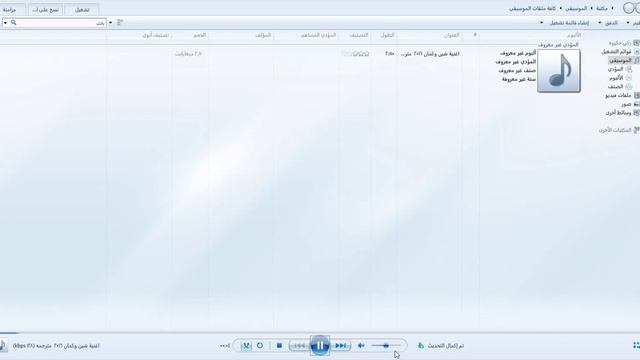Stop playback with the square stop button
Viewport: 640px width, 360px height.
click(x=279, y=346)
